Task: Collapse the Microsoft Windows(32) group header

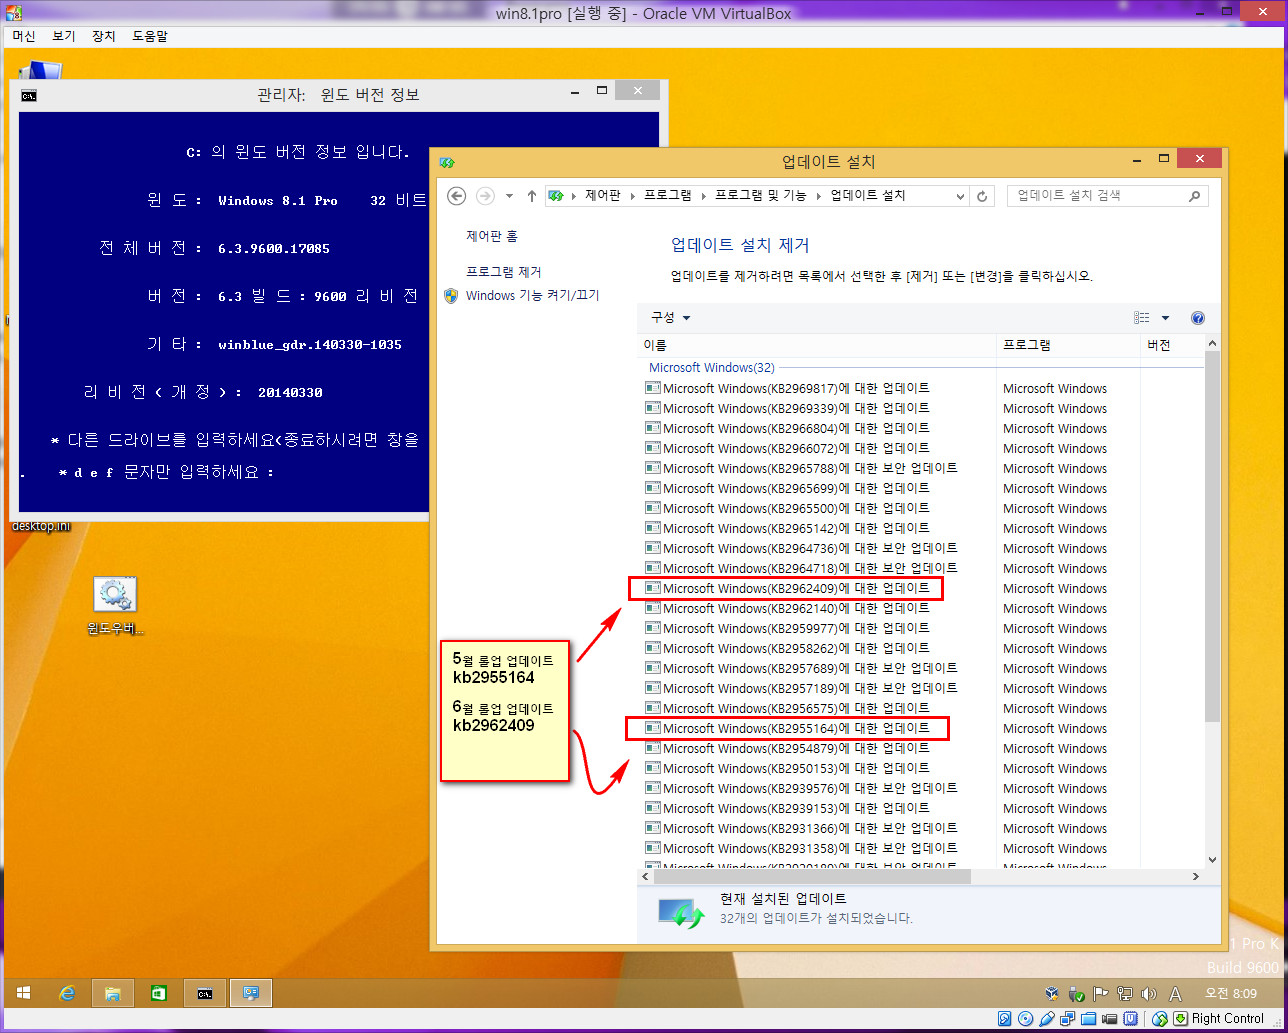Action: pos(712,368)
